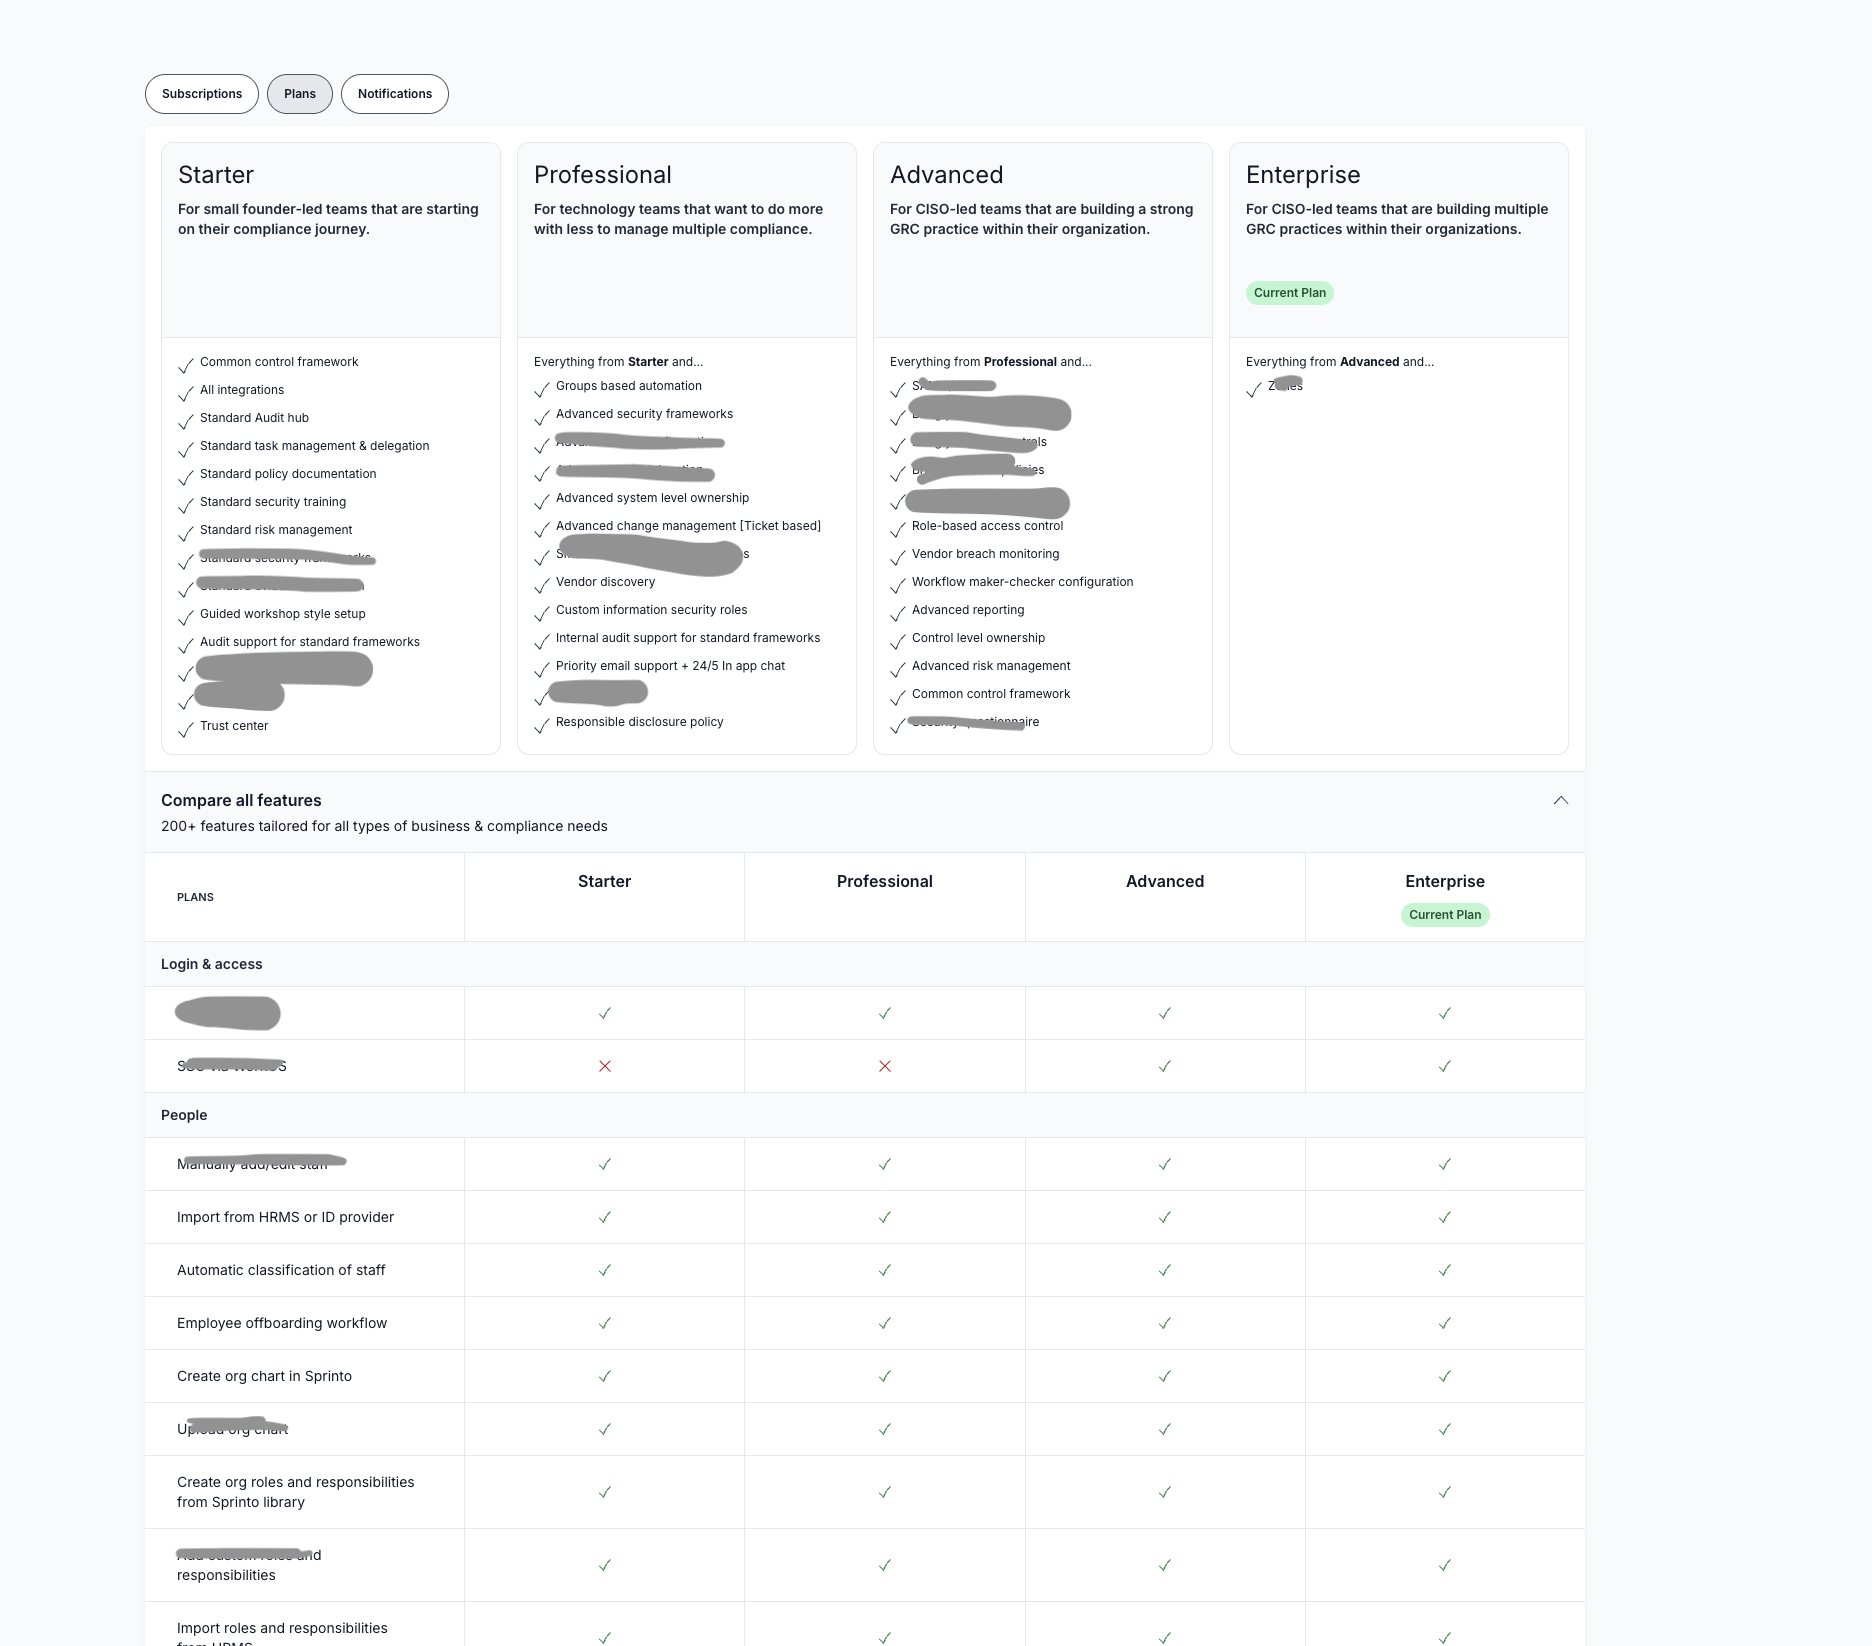Click checkmark icon beside Role-based access control

point(898,529)
